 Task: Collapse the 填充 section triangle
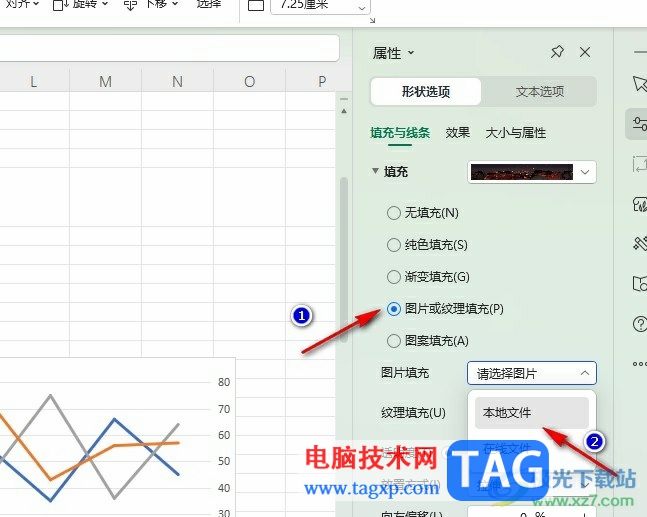375,171
